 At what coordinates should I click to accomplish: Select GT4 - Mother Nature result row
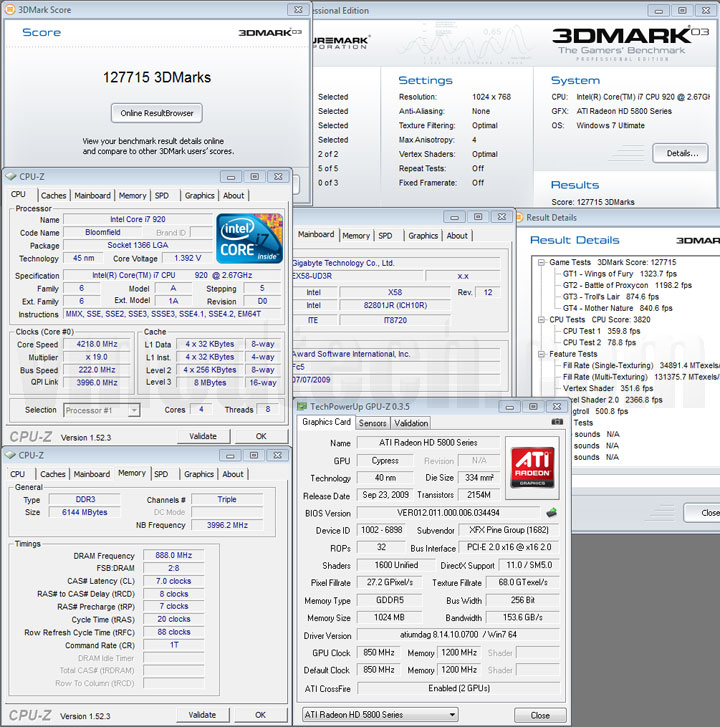(x=618, y=308)
